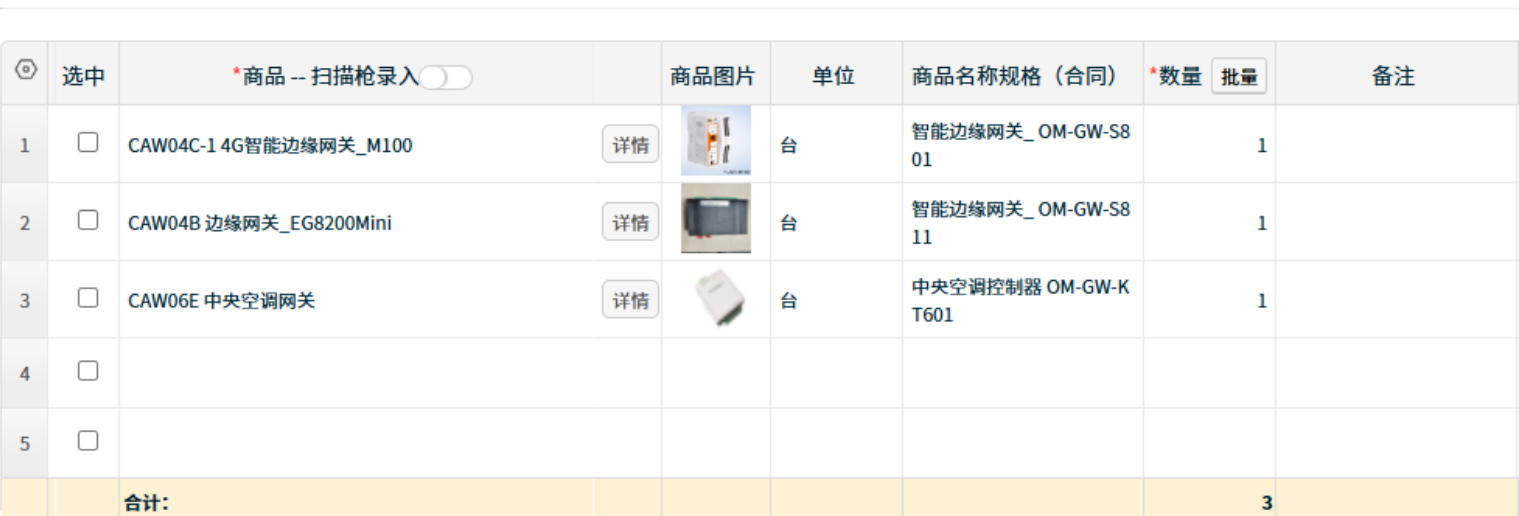Click the 备注 cell for row 2
The image size is (1519, 516).
click(x=1396, y=222)
